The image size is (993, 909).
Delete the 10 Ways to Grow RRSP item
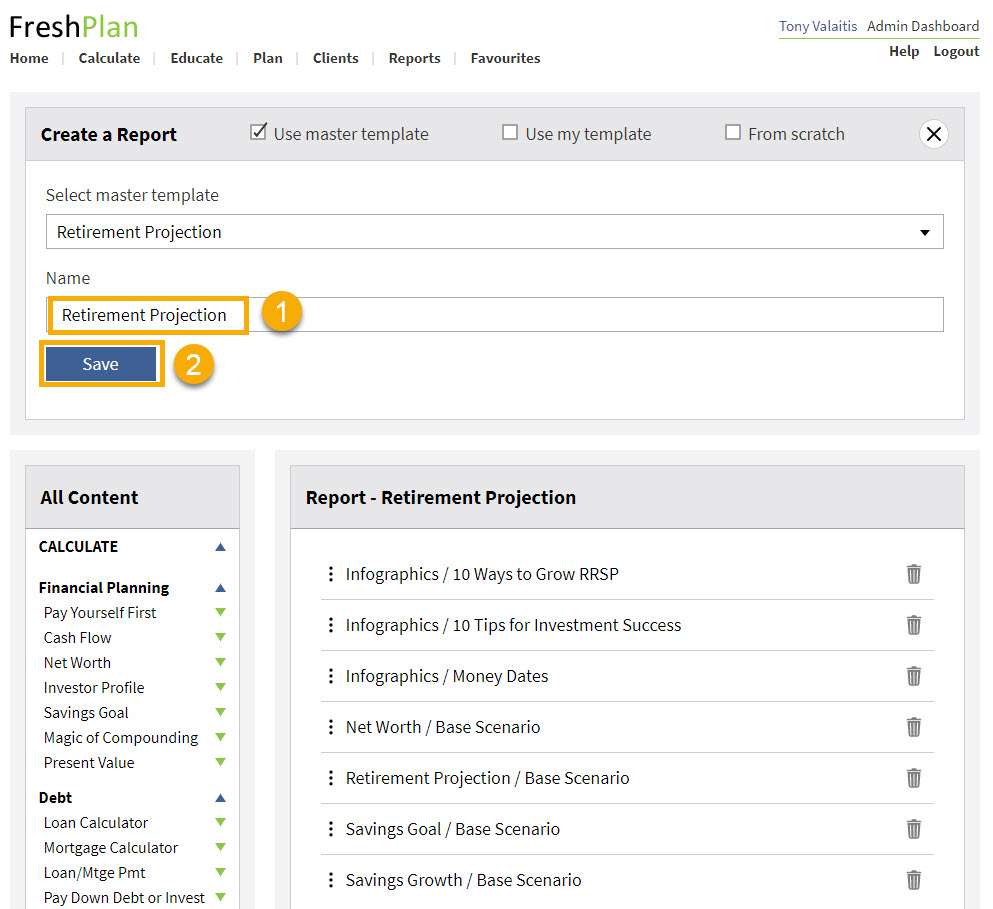click(x=913, y=574)
